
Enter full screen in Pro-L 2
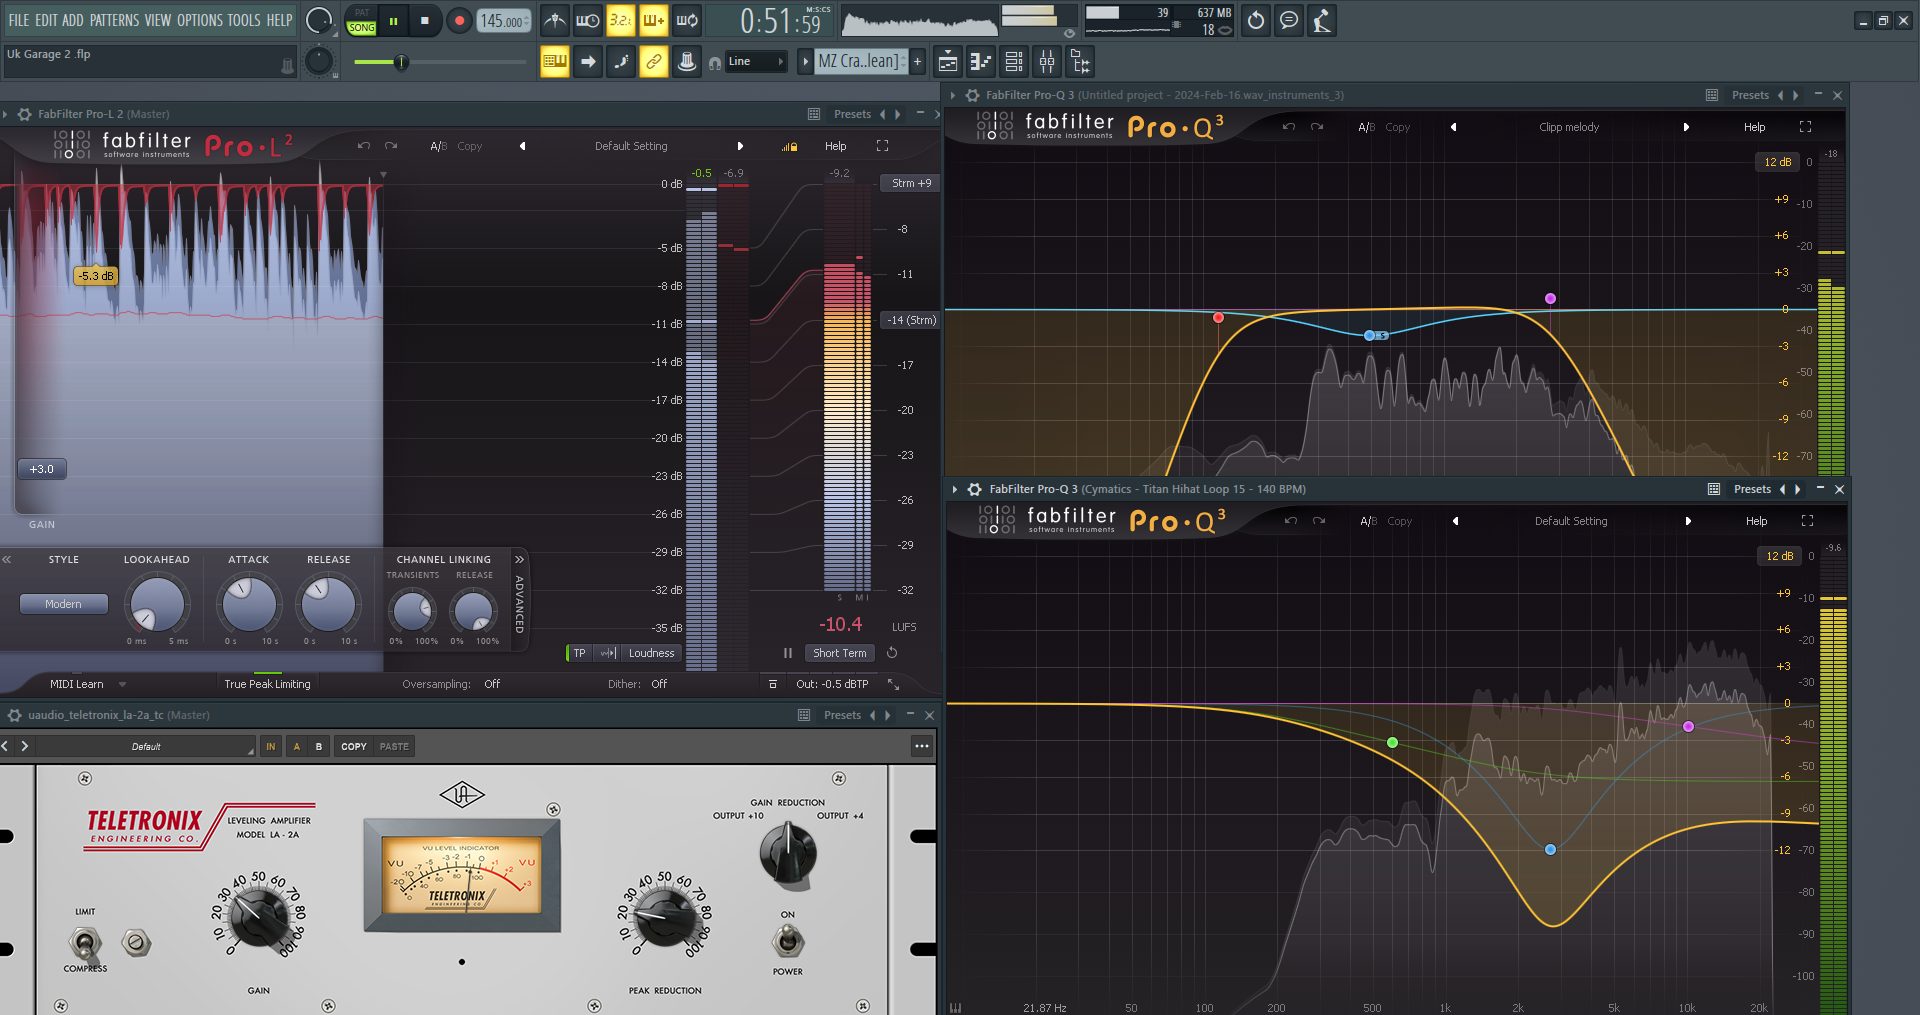click(x=882, y=146)
